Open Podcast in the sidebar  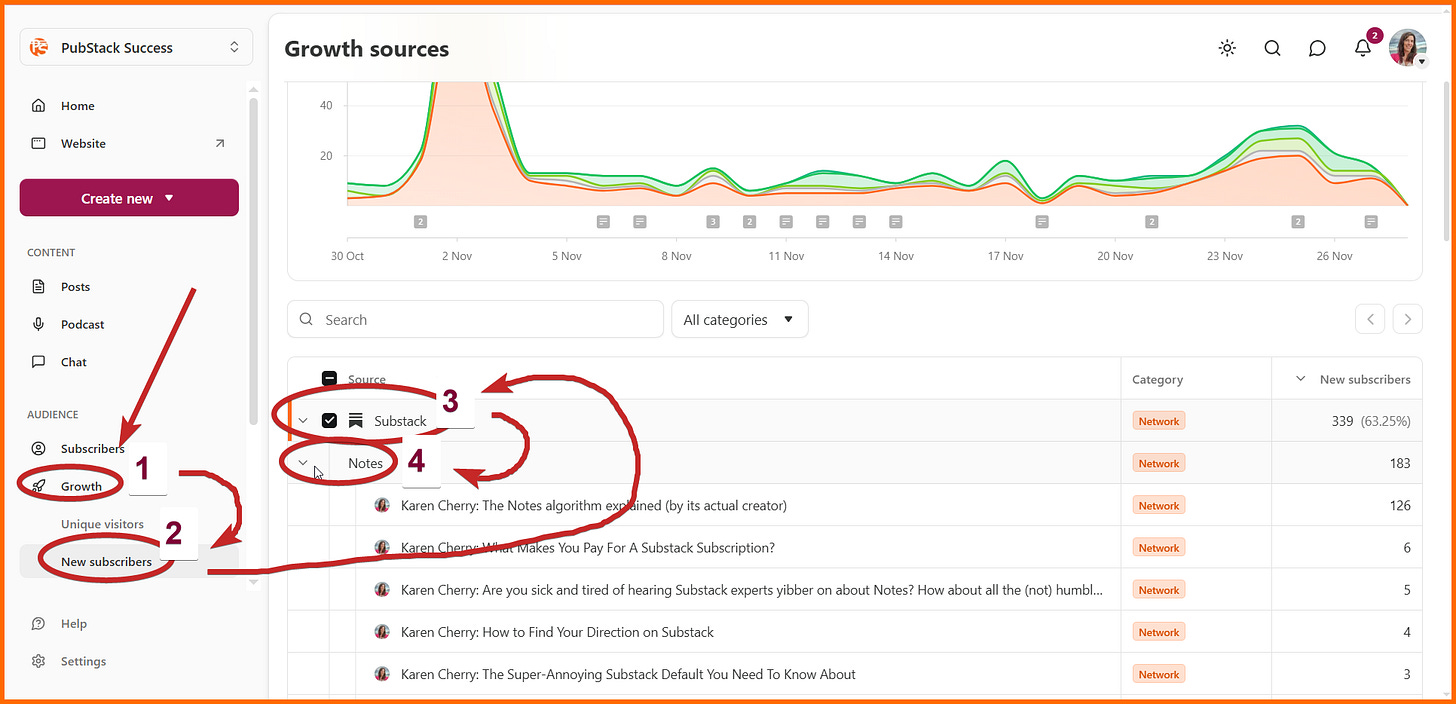[x=82, y=325]
